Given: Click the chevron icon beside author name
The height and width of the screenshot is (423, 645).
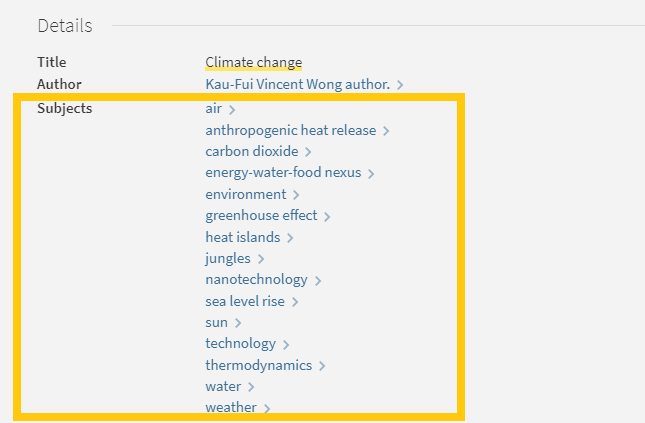Looking at the screenshot, I should tap(400, 85).
